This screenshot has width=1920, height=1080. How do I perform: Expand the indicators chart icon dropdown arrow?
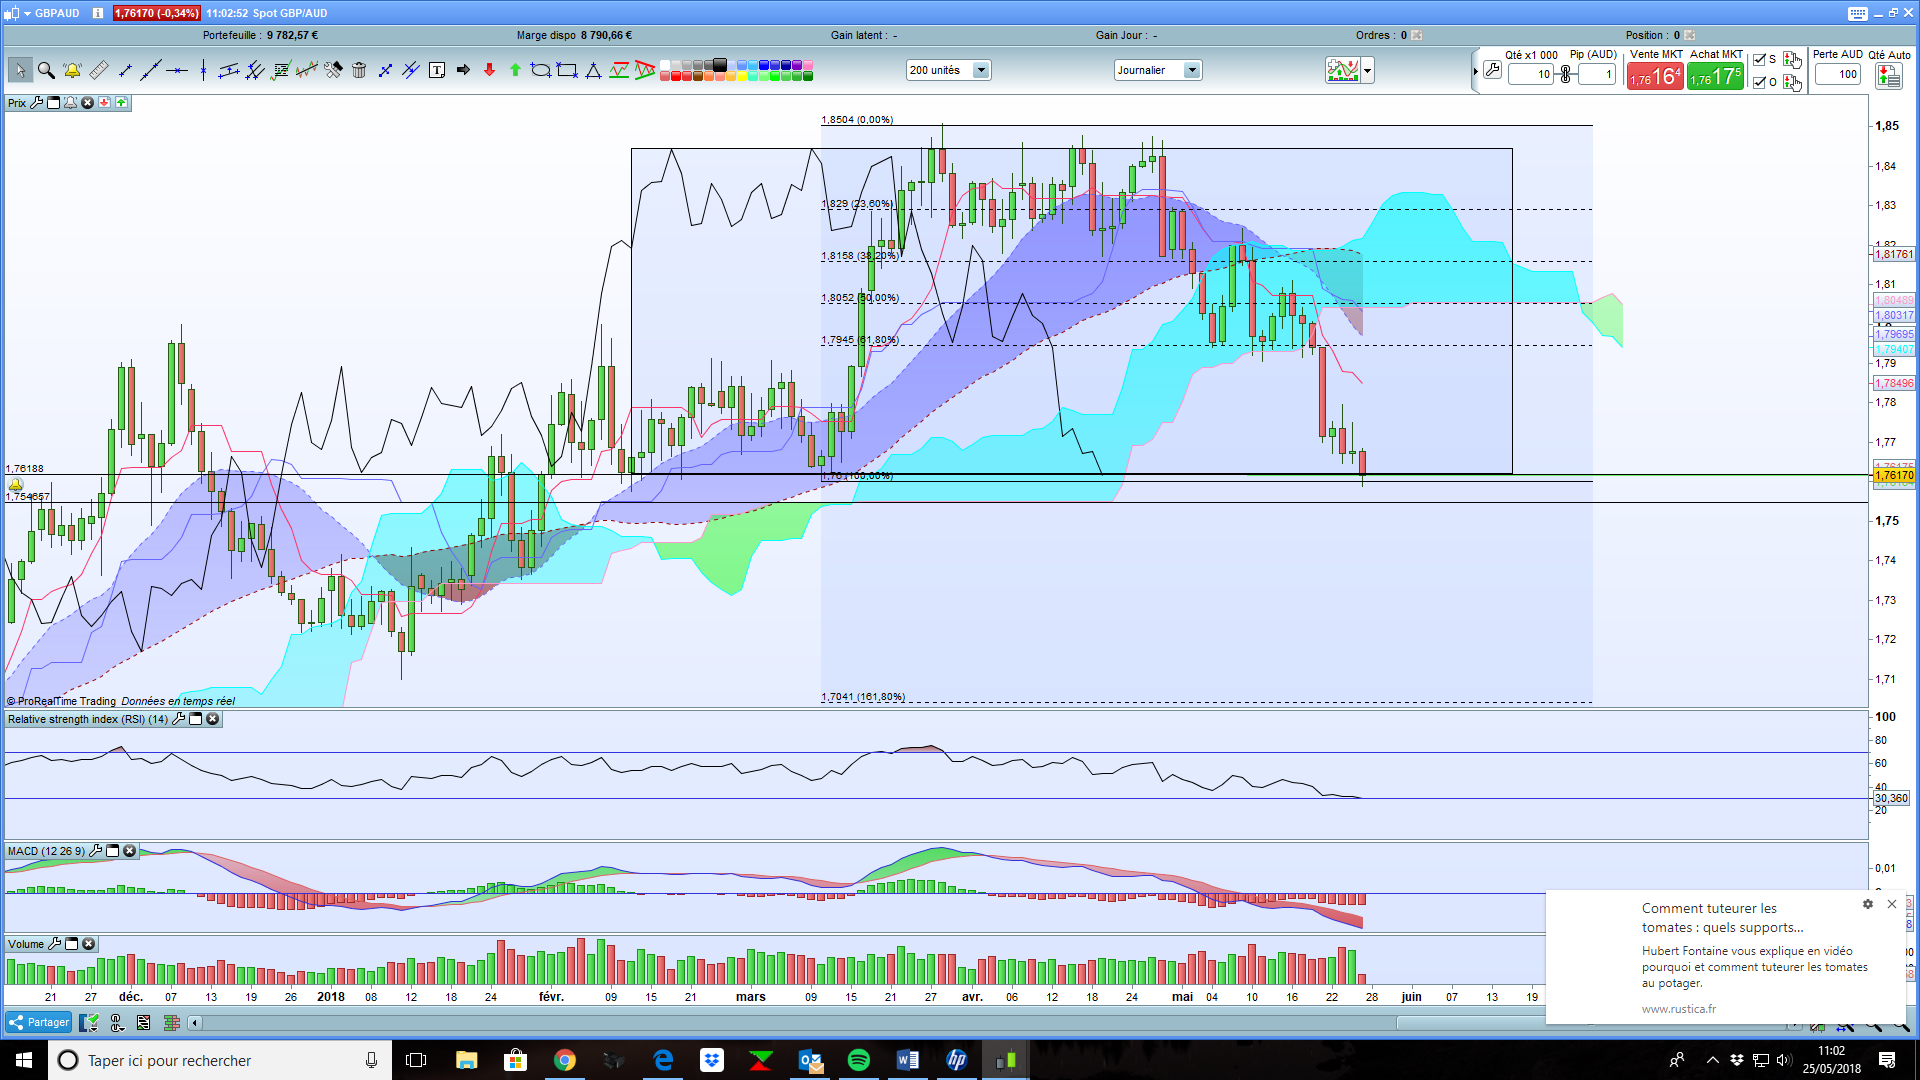(1367, 70)
